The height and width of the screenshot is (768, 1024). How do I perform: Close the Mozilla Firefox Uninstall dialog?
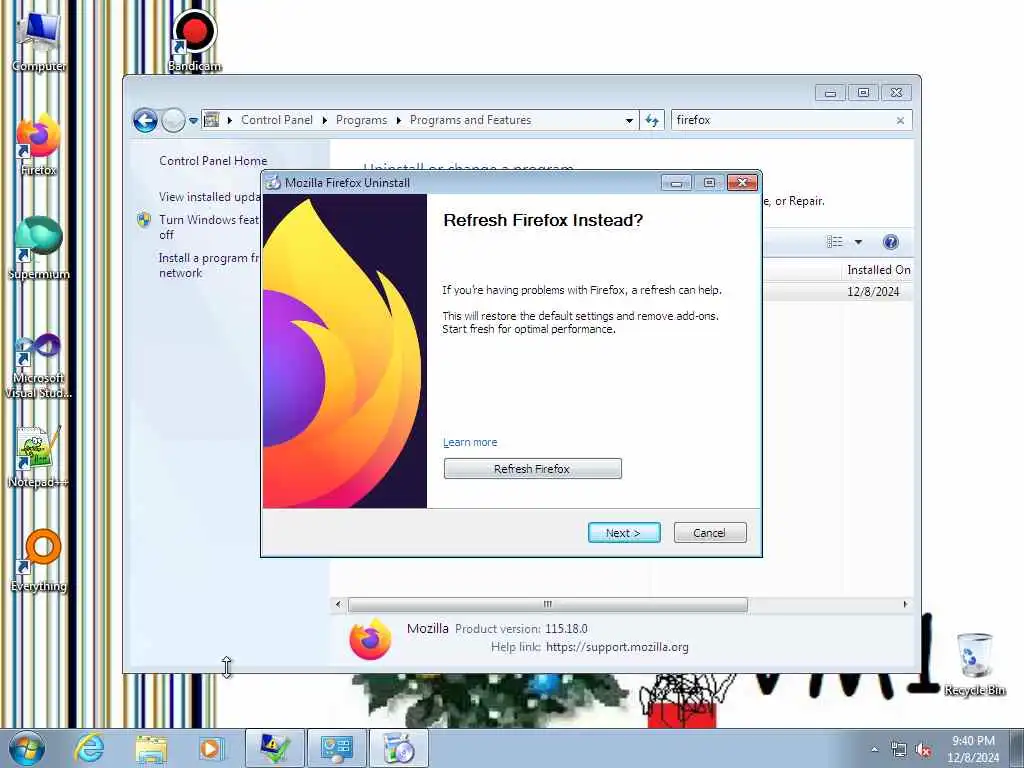point(742,183)
